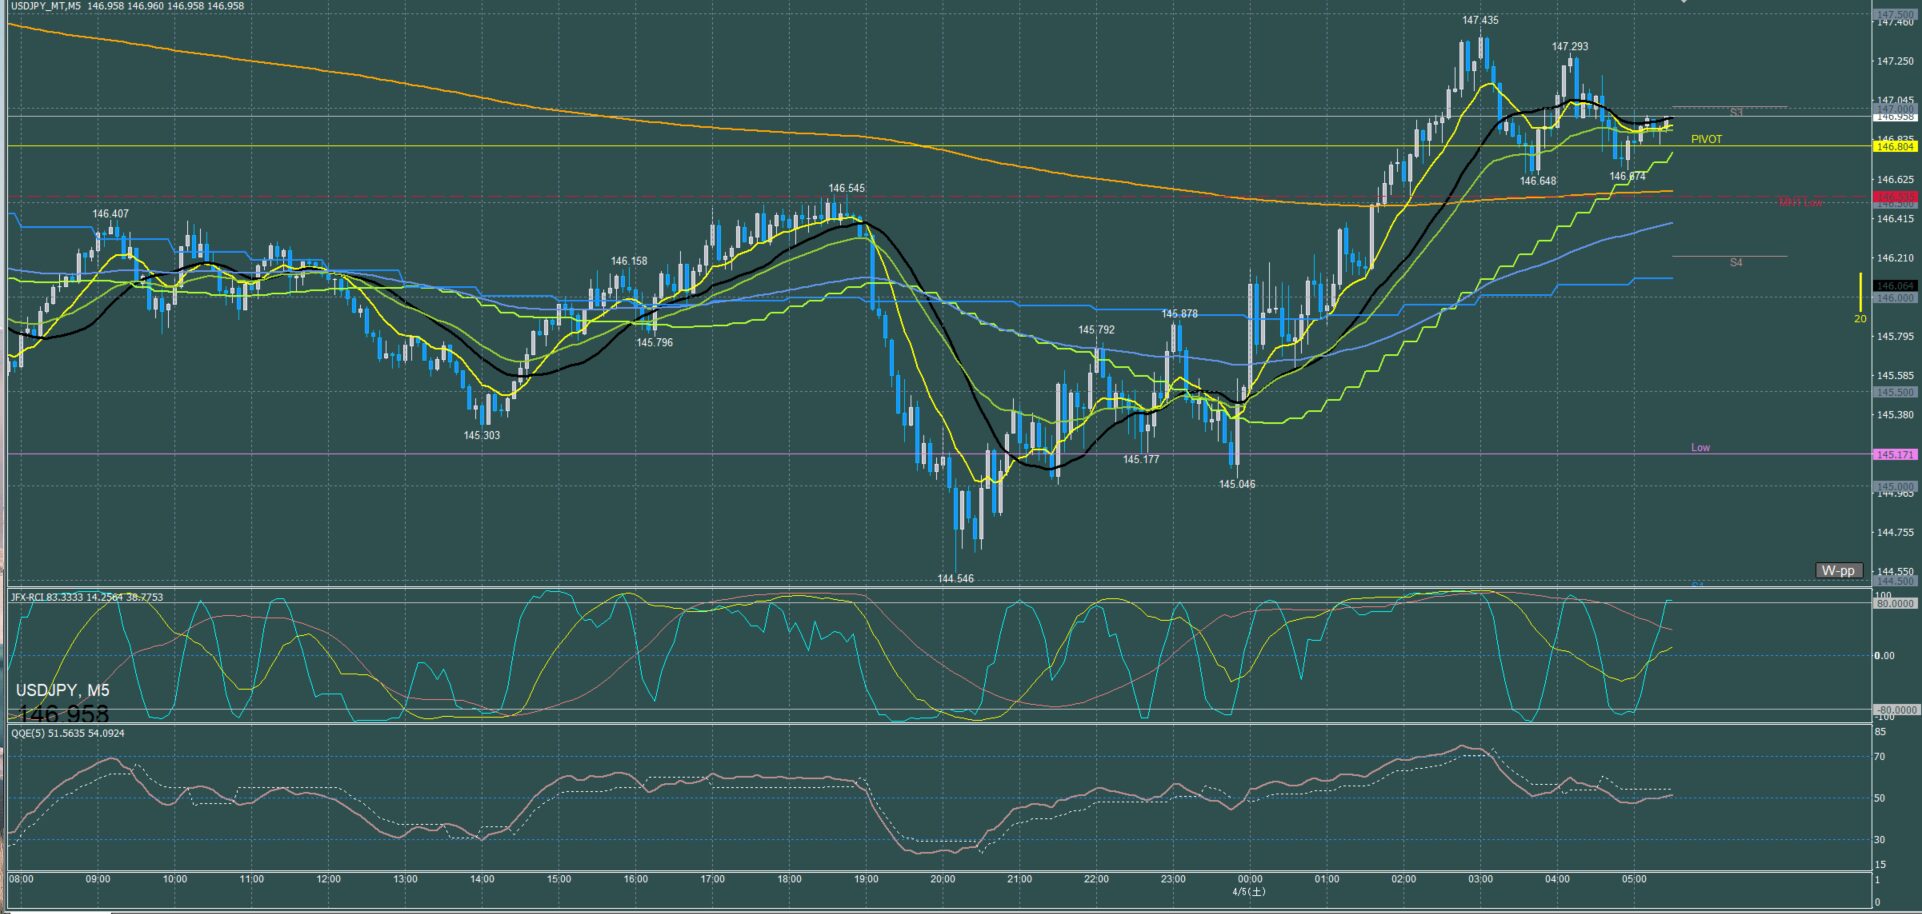
Task: Click the red MN1 Low label
Action: 1800,202
